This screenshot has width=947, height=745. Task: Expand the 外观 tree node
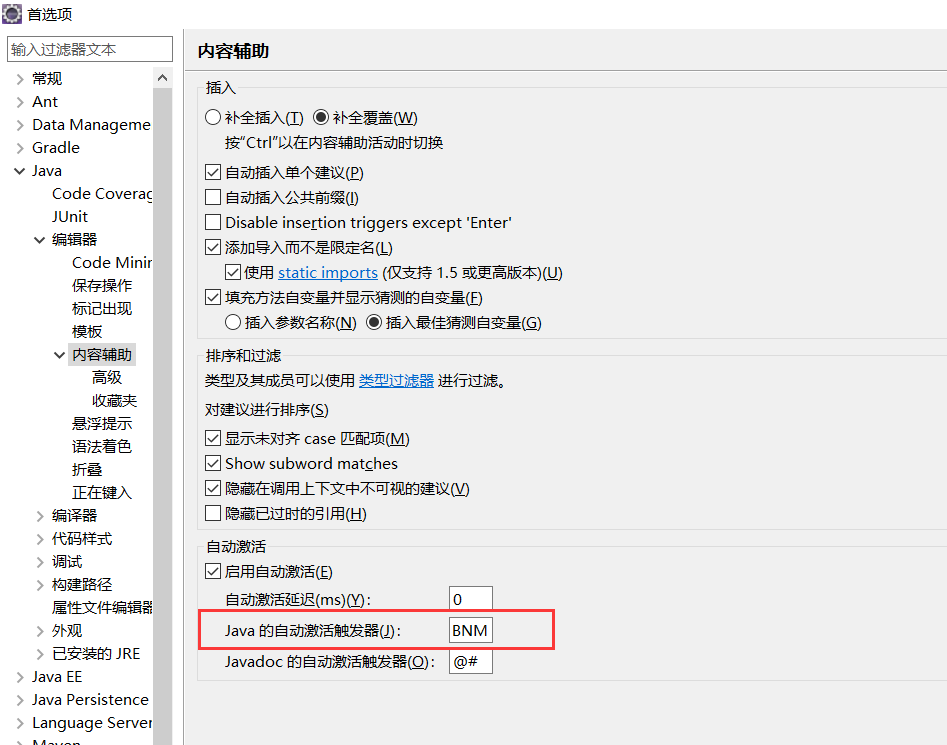click(40, 631)
